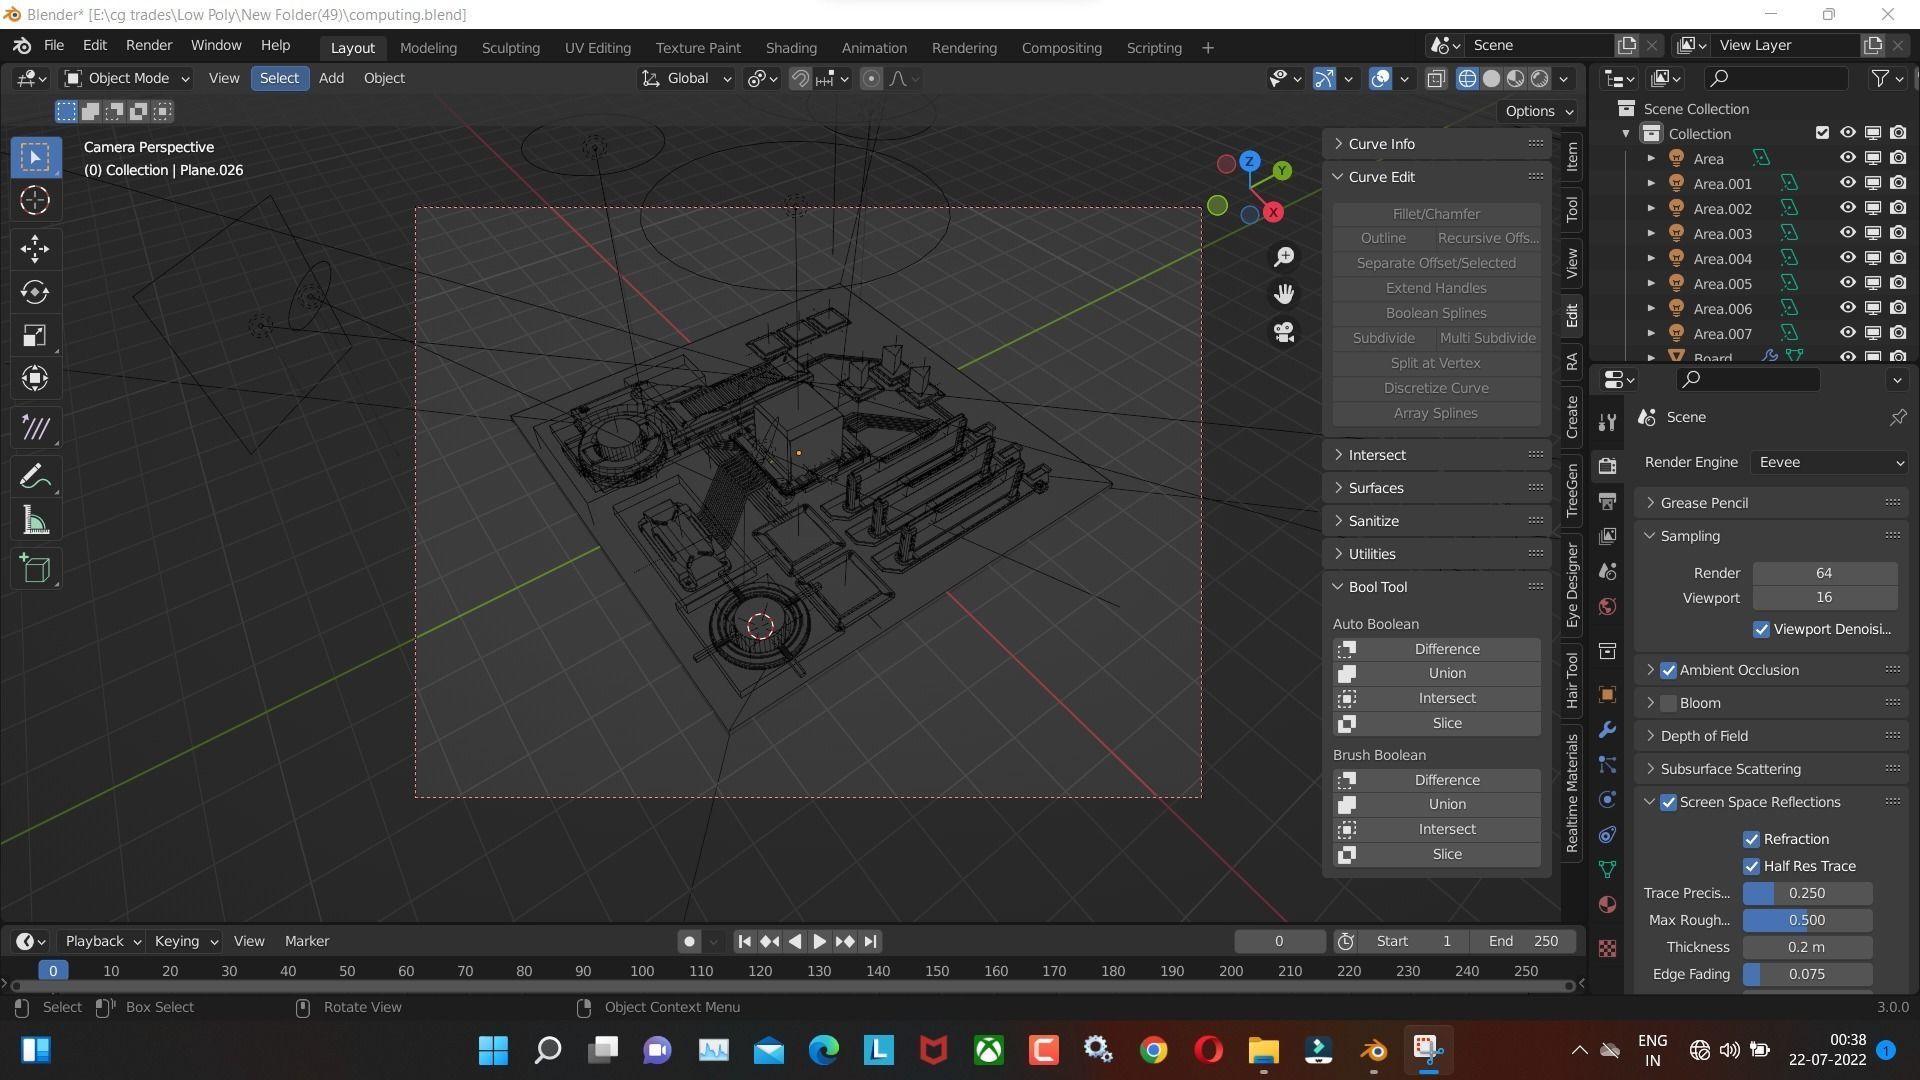Open the Render properties tab
The height and width of the screenshot is (1080, 1920).
click(1607, 466)
